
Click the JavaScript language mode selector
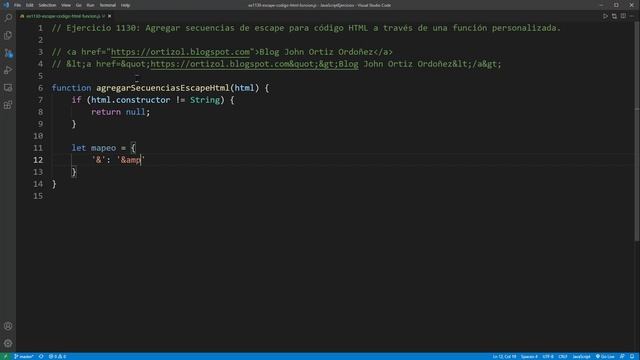(x=581, y=356)
